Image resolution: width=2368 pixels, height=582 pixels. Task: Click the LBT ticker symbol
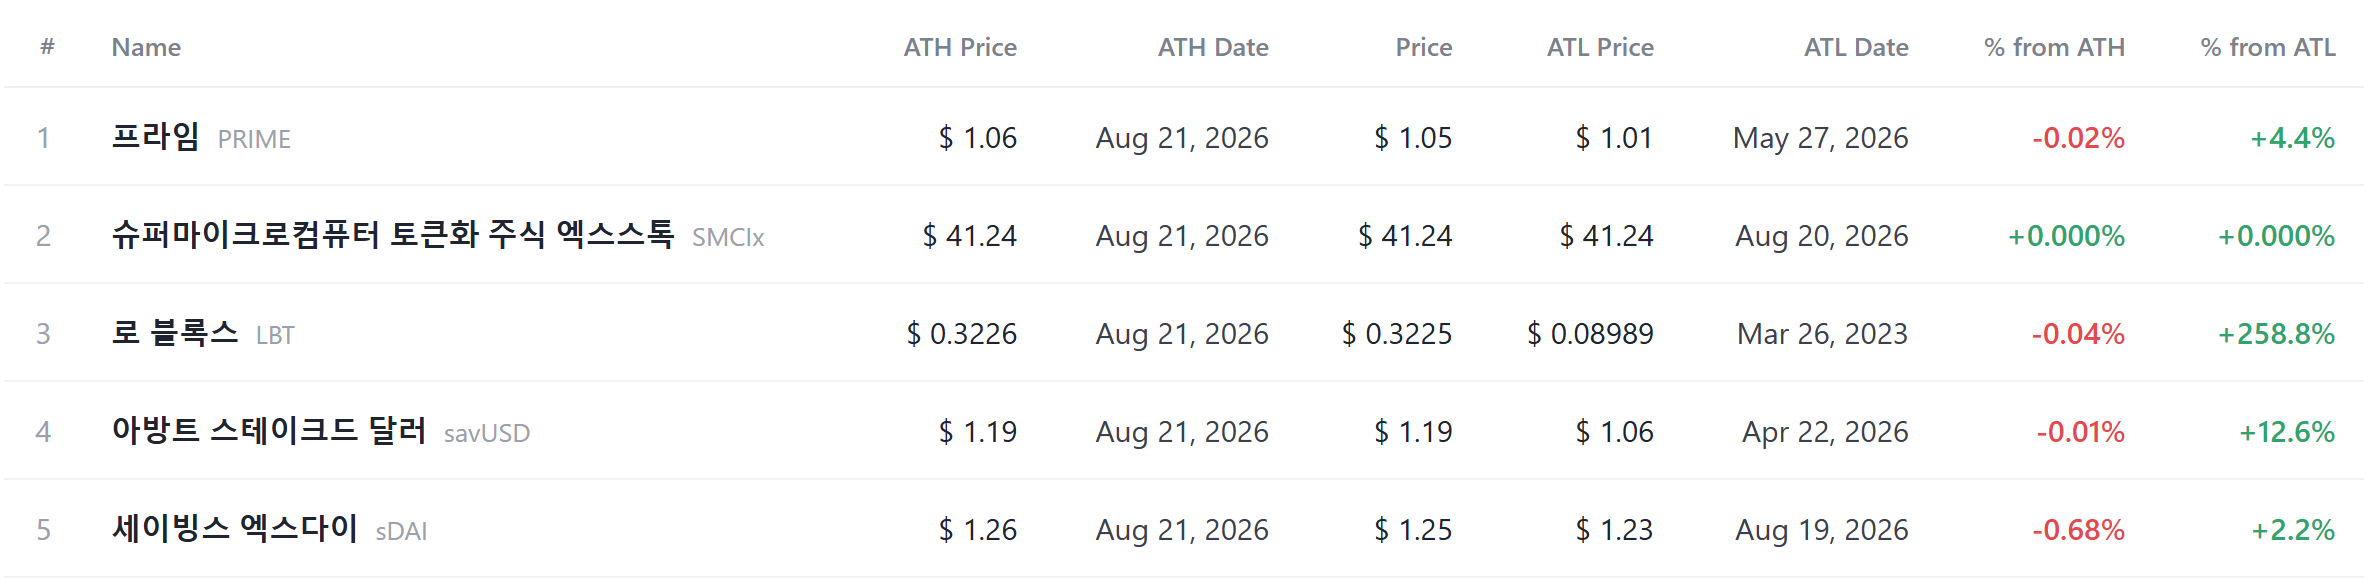click(275, 335)
